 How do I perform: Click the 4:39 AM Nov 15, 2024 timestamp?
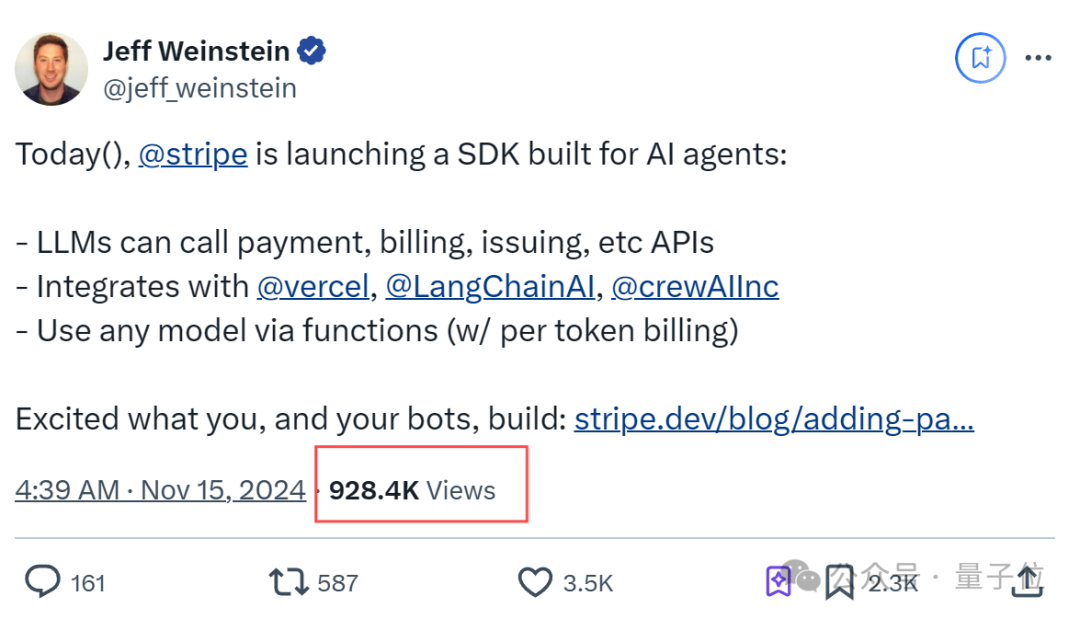(160, 490)
